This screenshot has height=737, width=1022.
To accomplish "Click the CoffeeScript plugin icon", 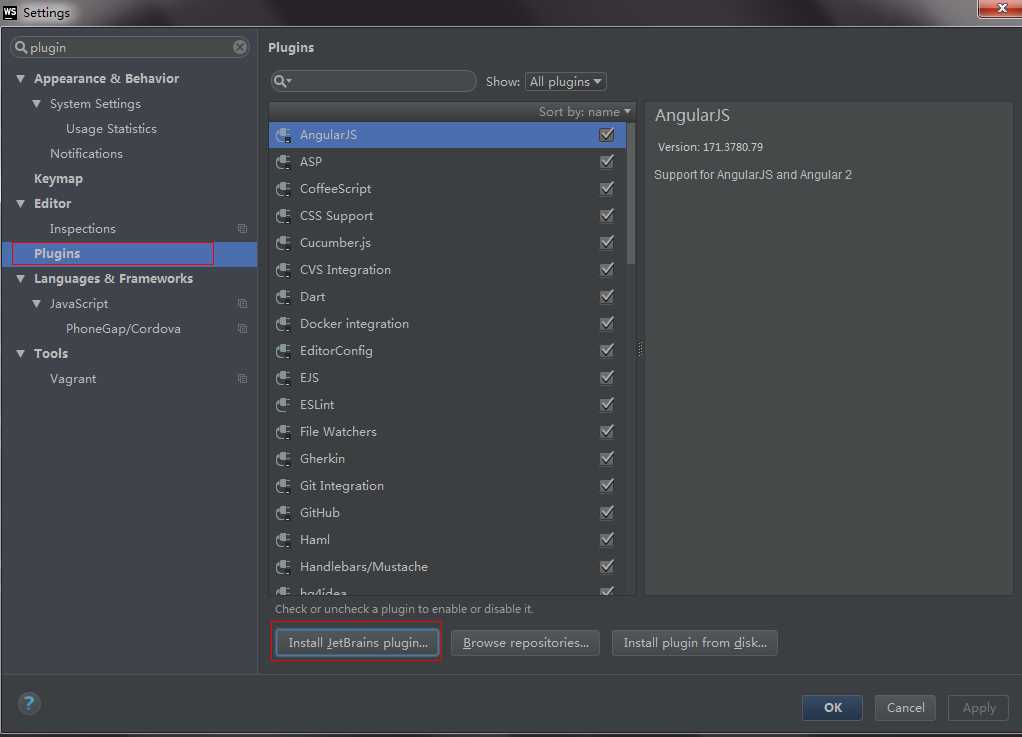I will [x=284, y=189].
